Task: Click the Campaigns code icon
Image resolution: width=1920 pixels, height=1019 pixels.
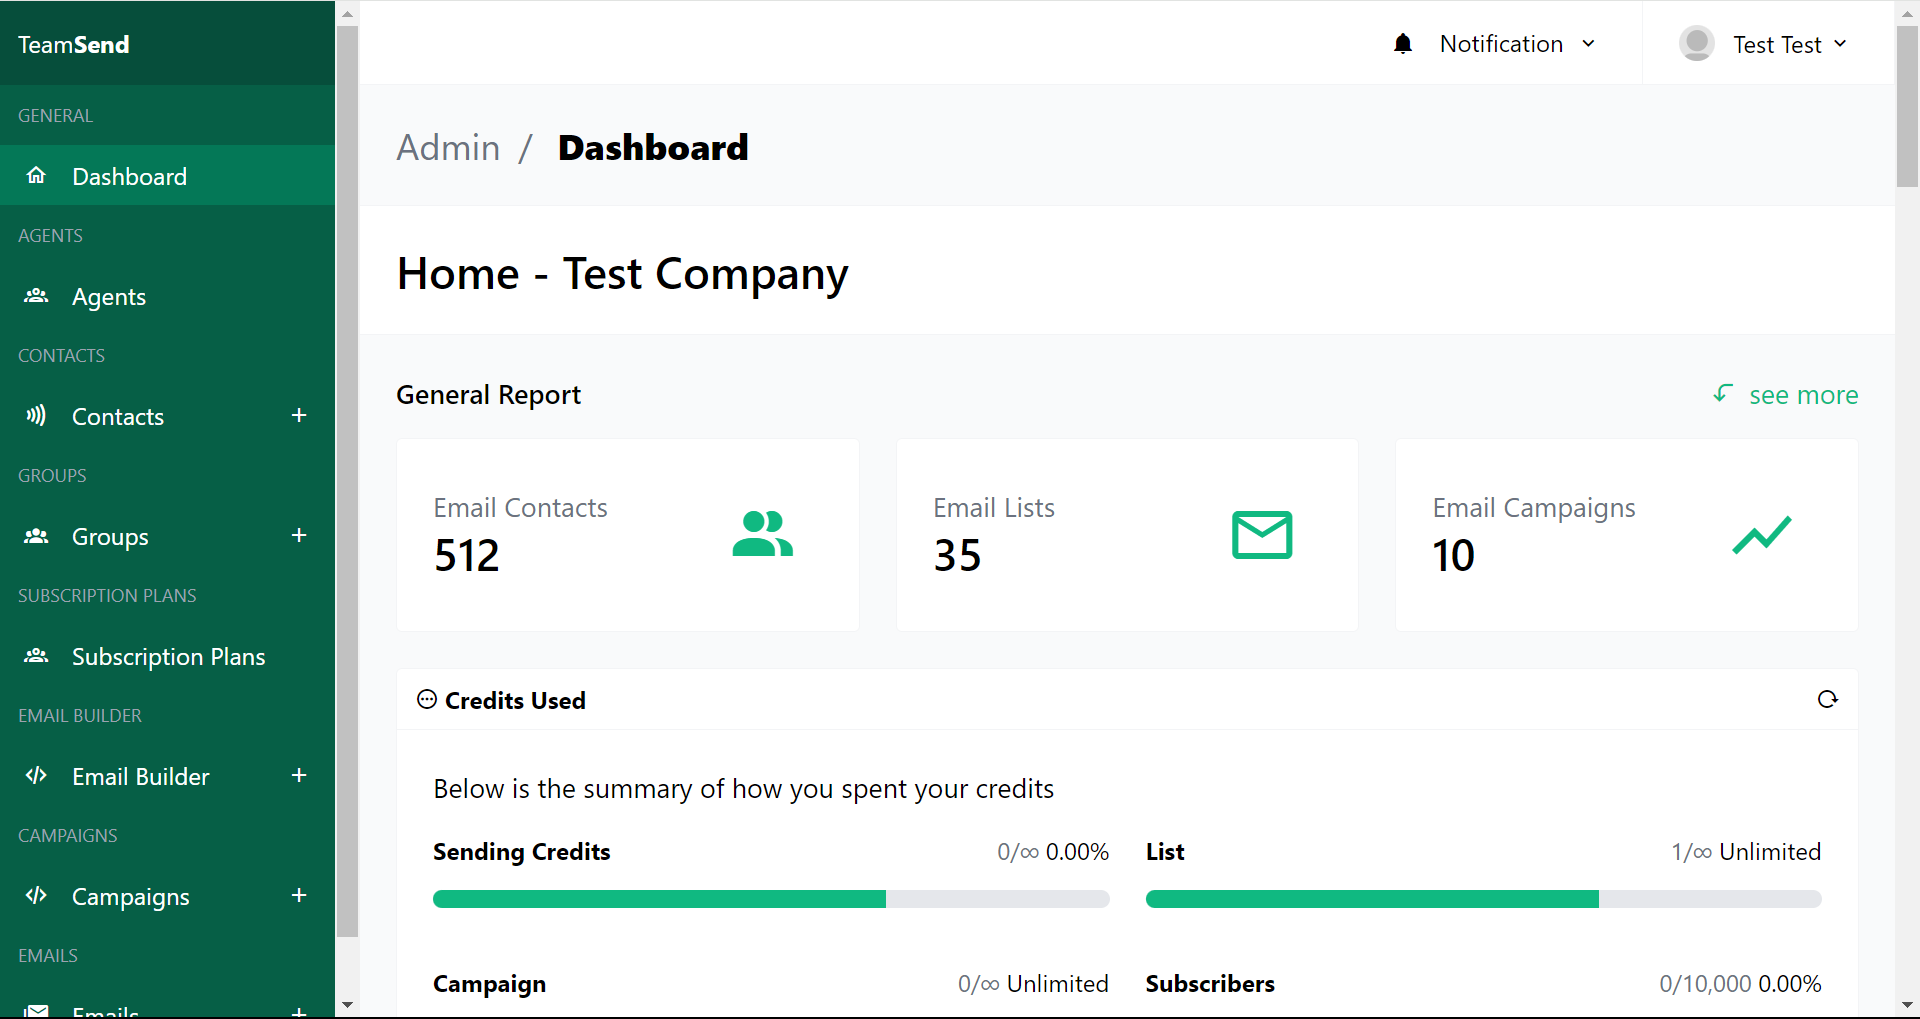Action: (36, 896)
